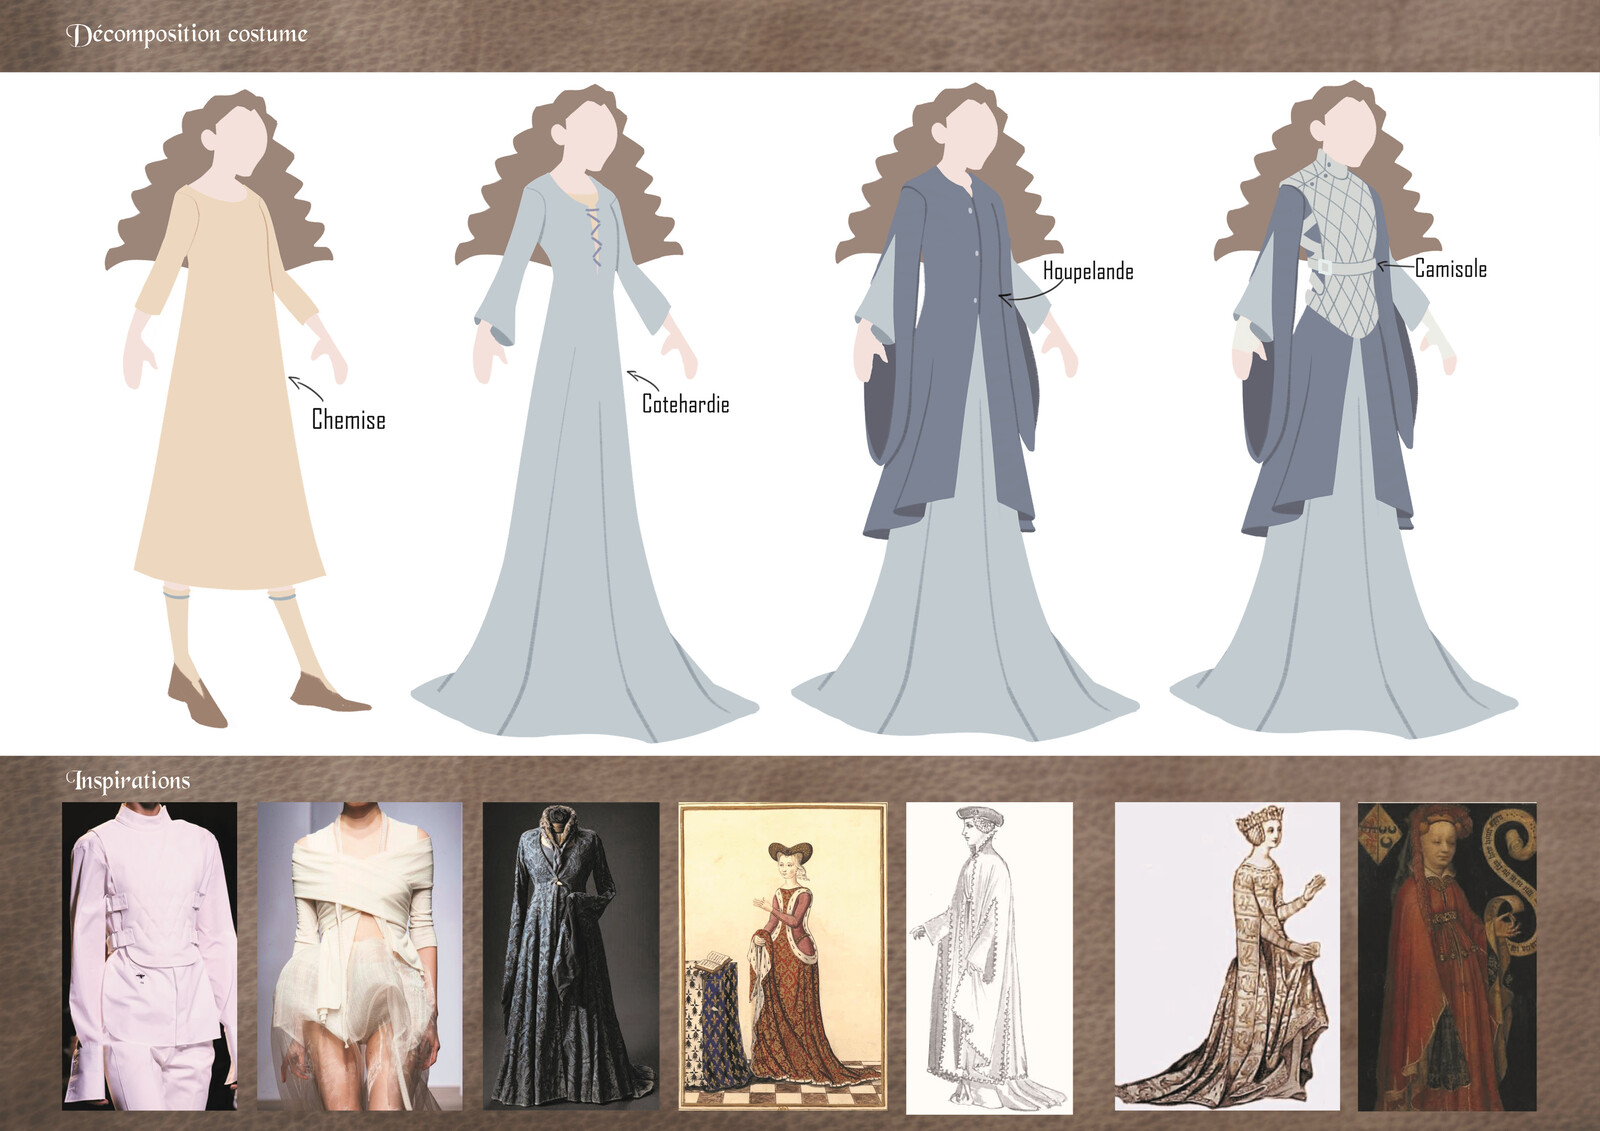The width and height of the screenshot is (1600, 1131).
Task: Click the 'Camisole' label
Action: point(1451,268)
